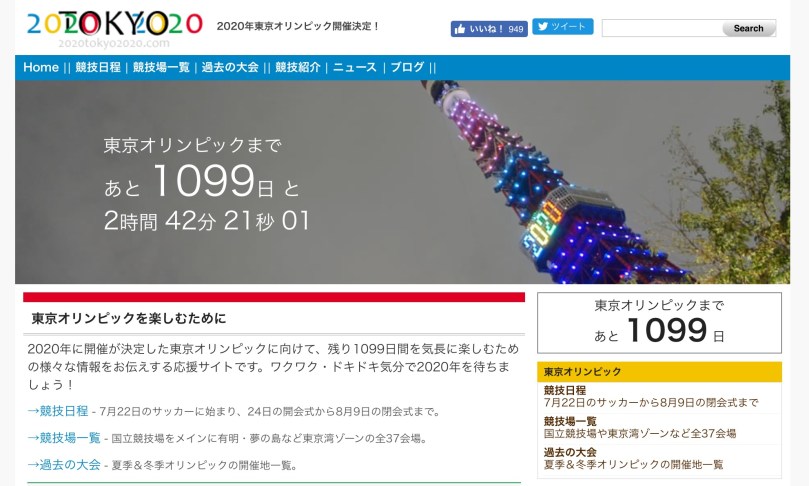
Task: Click the Tokyo Tower countdown banner image
Action: pos(402,182)
